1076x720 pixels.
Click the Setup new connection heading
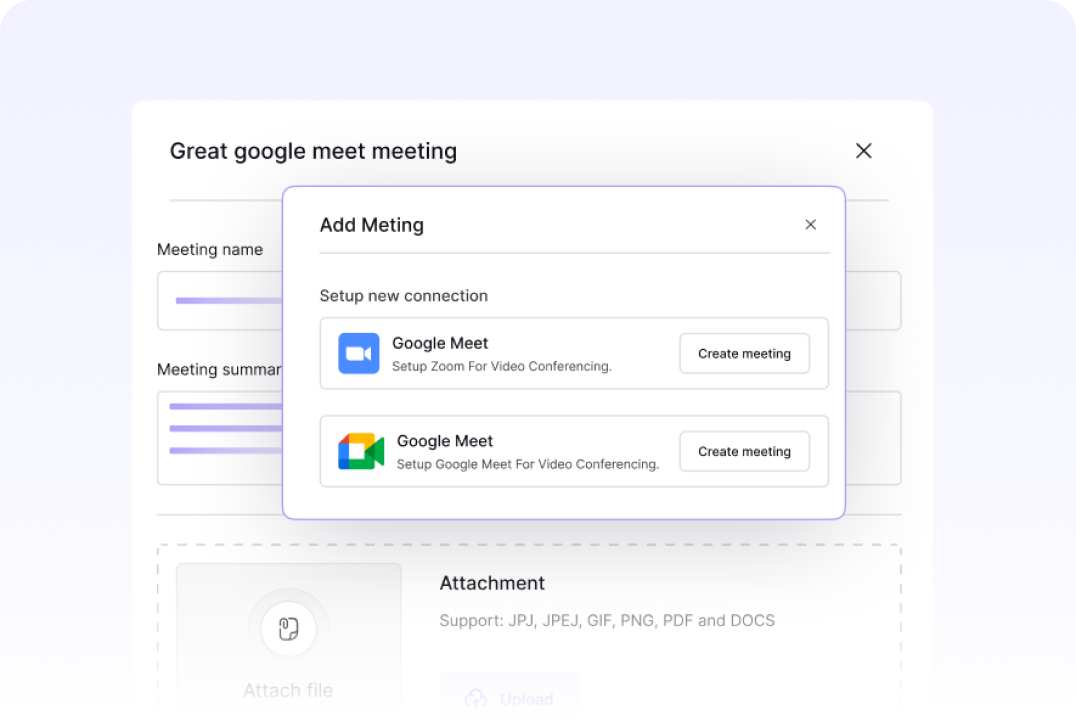point(404,296)
